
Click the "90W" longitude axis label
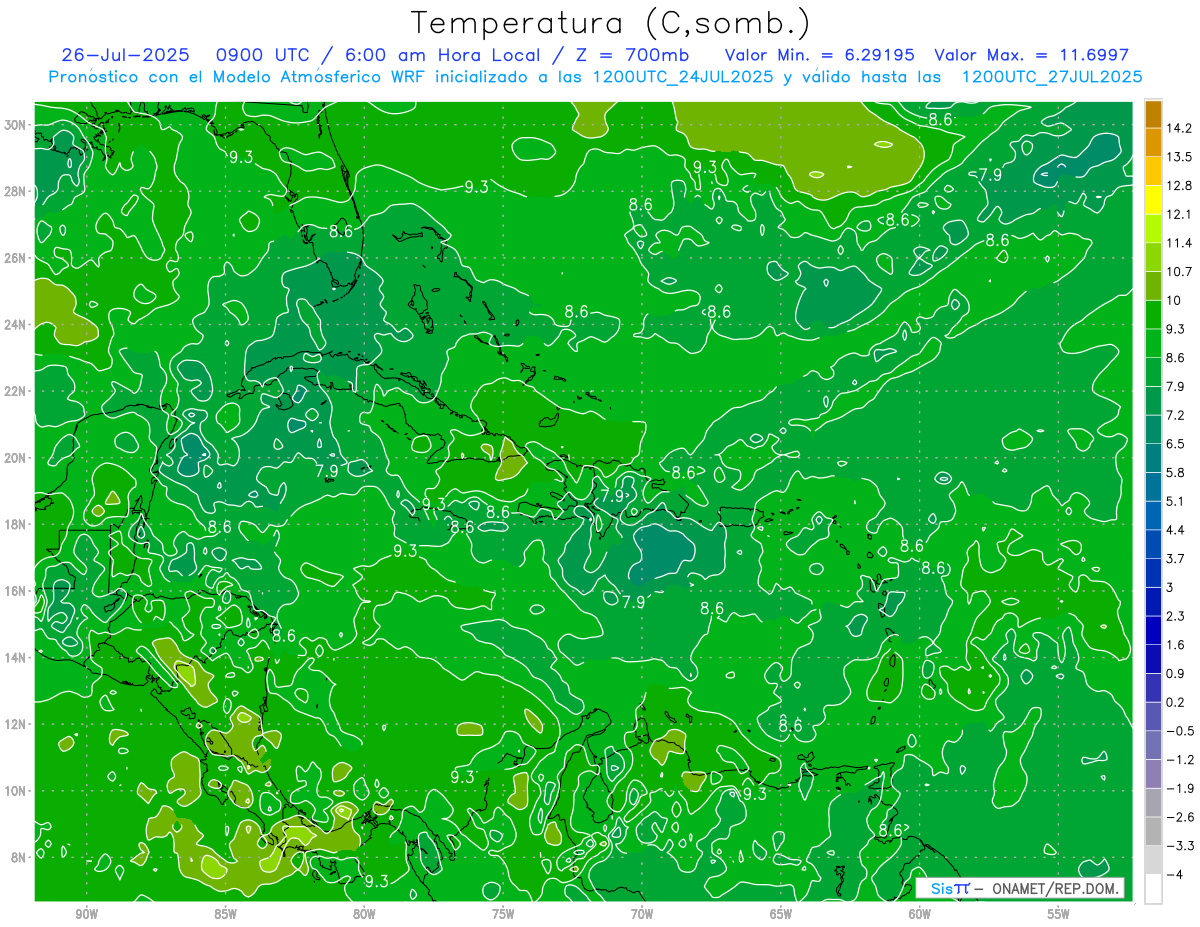86,915
